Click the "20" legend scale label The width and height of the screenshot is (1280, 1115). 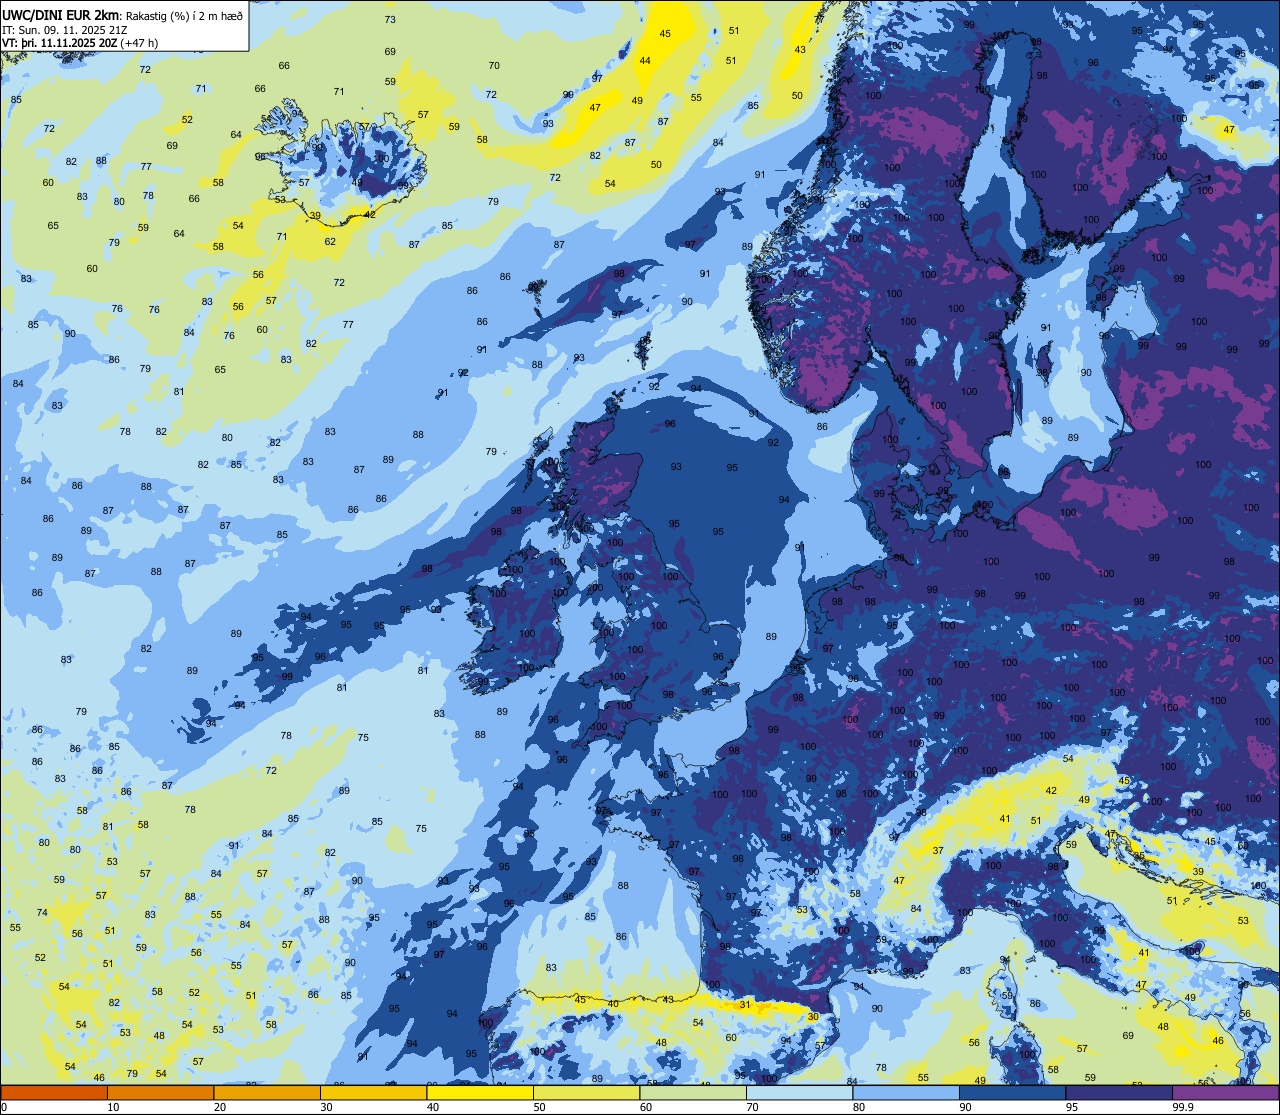[220, 1107]
